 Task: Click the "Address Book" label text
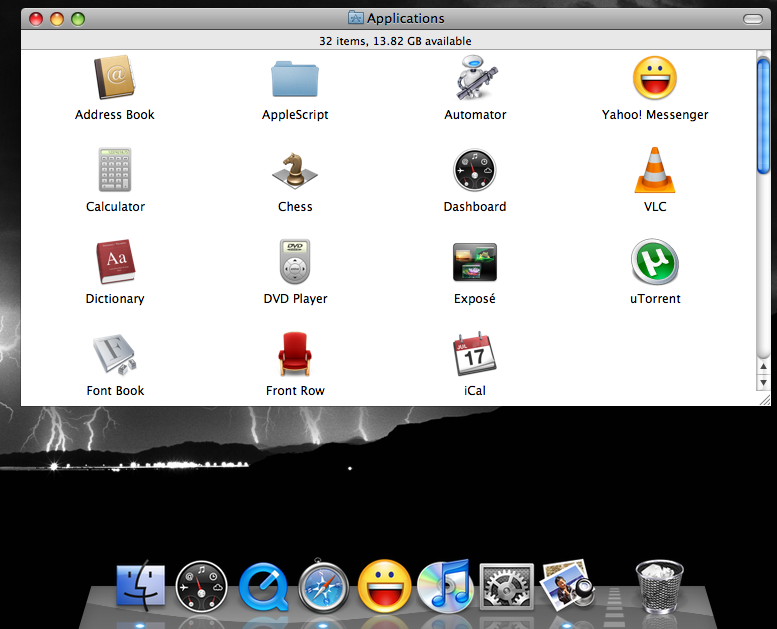114,114
